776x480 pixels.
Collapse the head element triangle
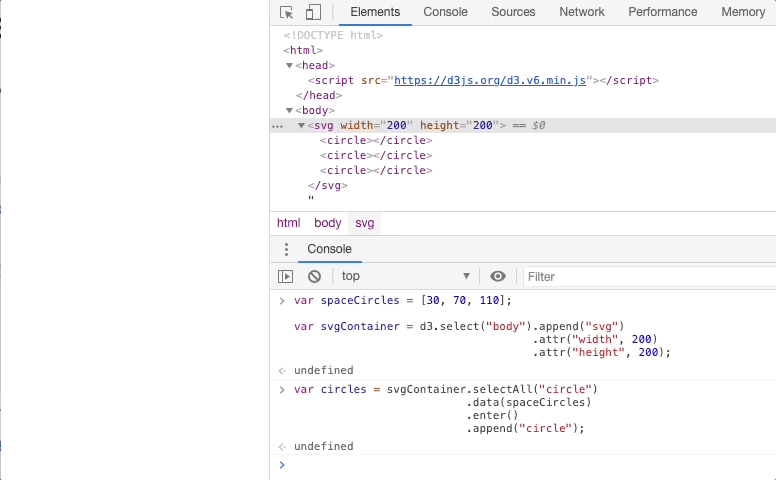coord(290,65)
